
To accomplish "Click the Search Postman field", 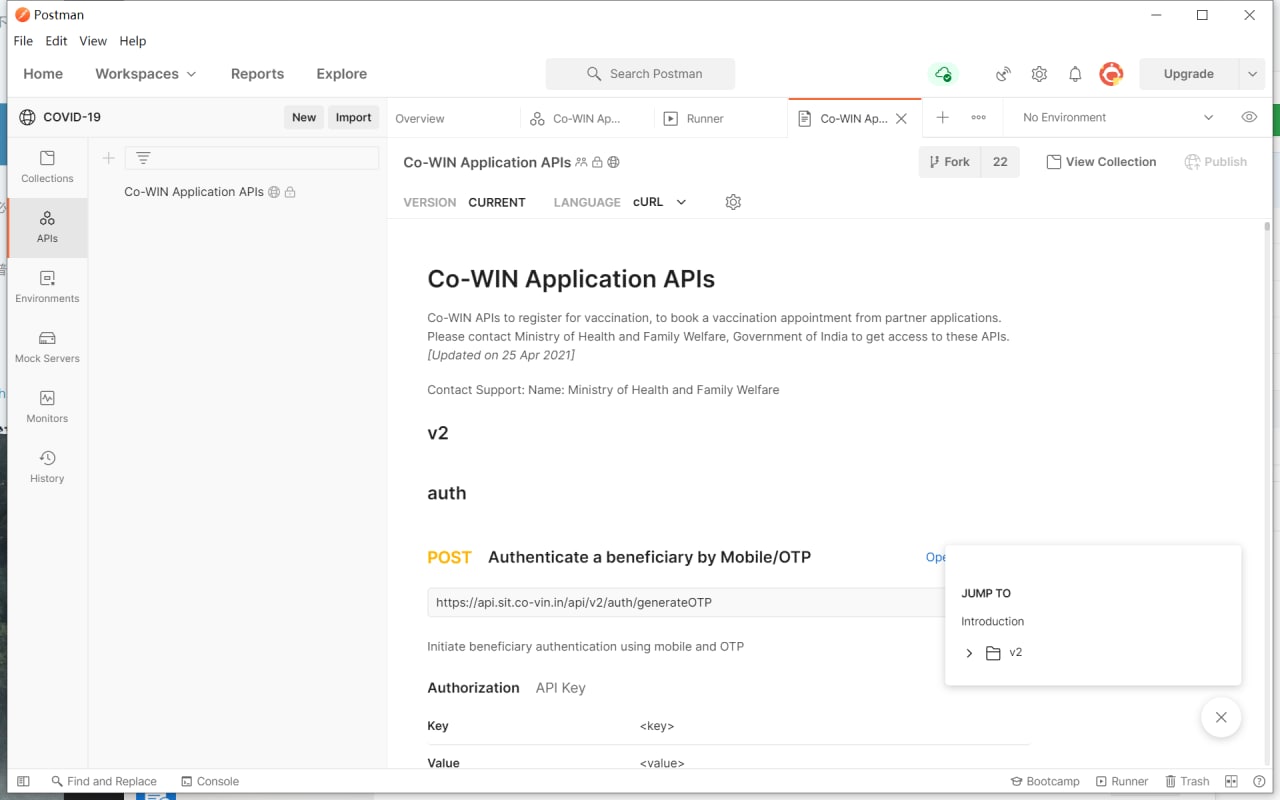I will [x=640, y=74].
